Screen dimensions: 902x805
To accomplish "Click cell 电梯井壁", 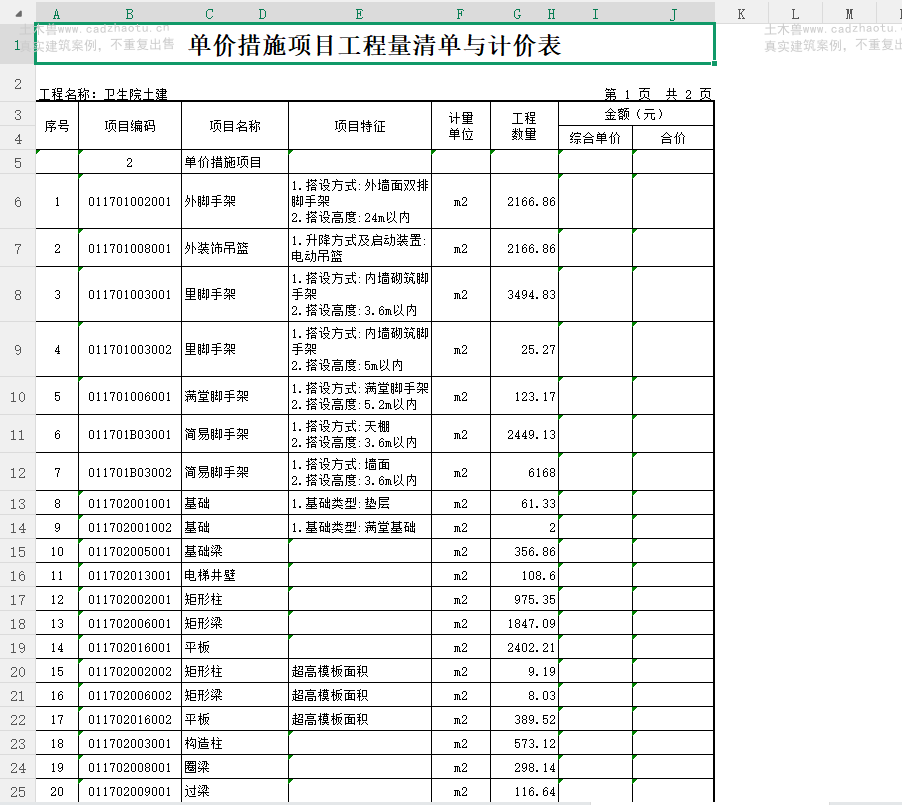I will pyautogui.click(x=235, y=575).
